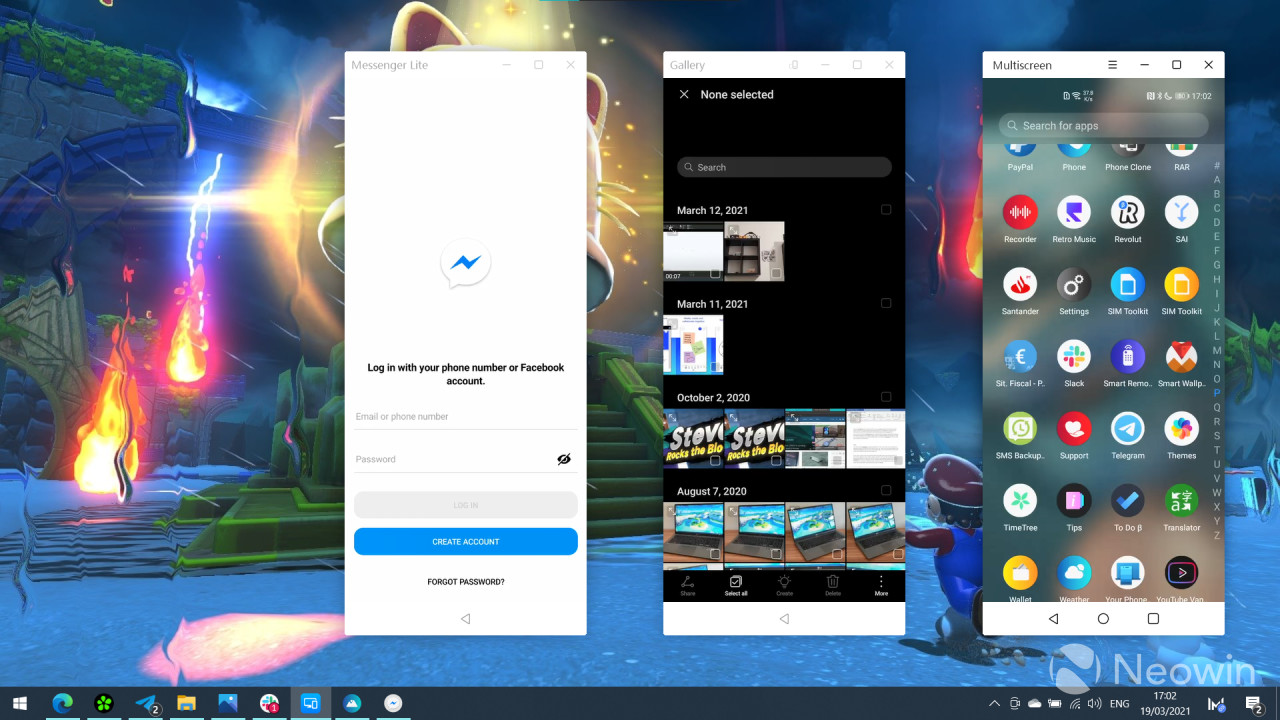1280x720 pixels.
Task: Toggle password visibility eye icon
Action: click(x=564, y=459)
